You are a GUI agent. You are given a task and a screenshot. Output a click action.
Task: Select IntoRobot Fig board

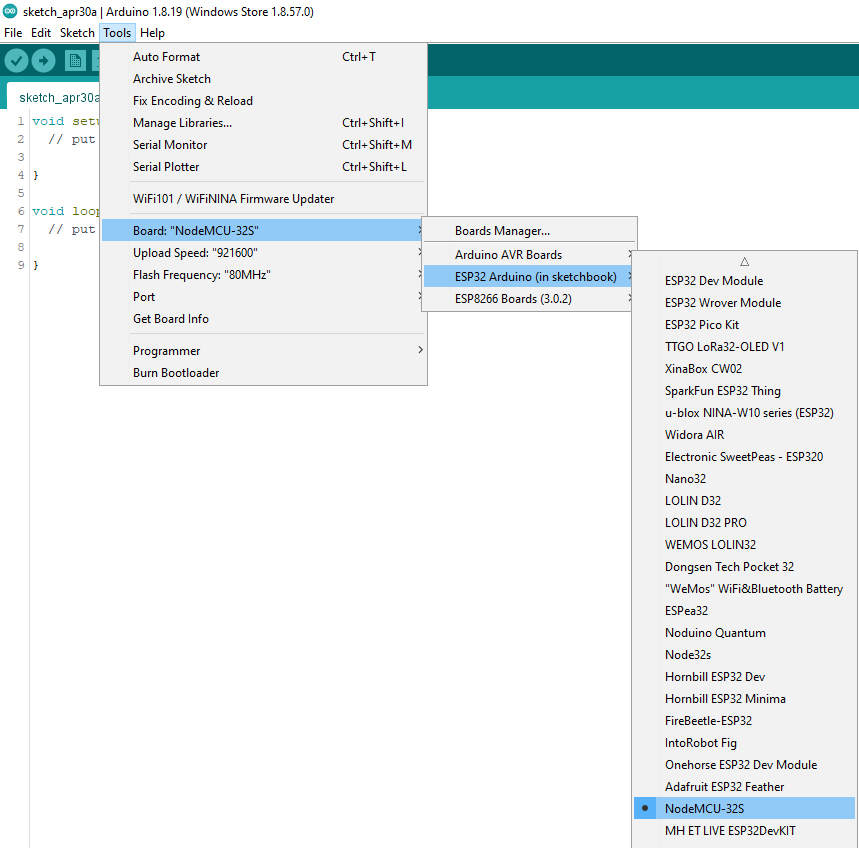(744, 742)
